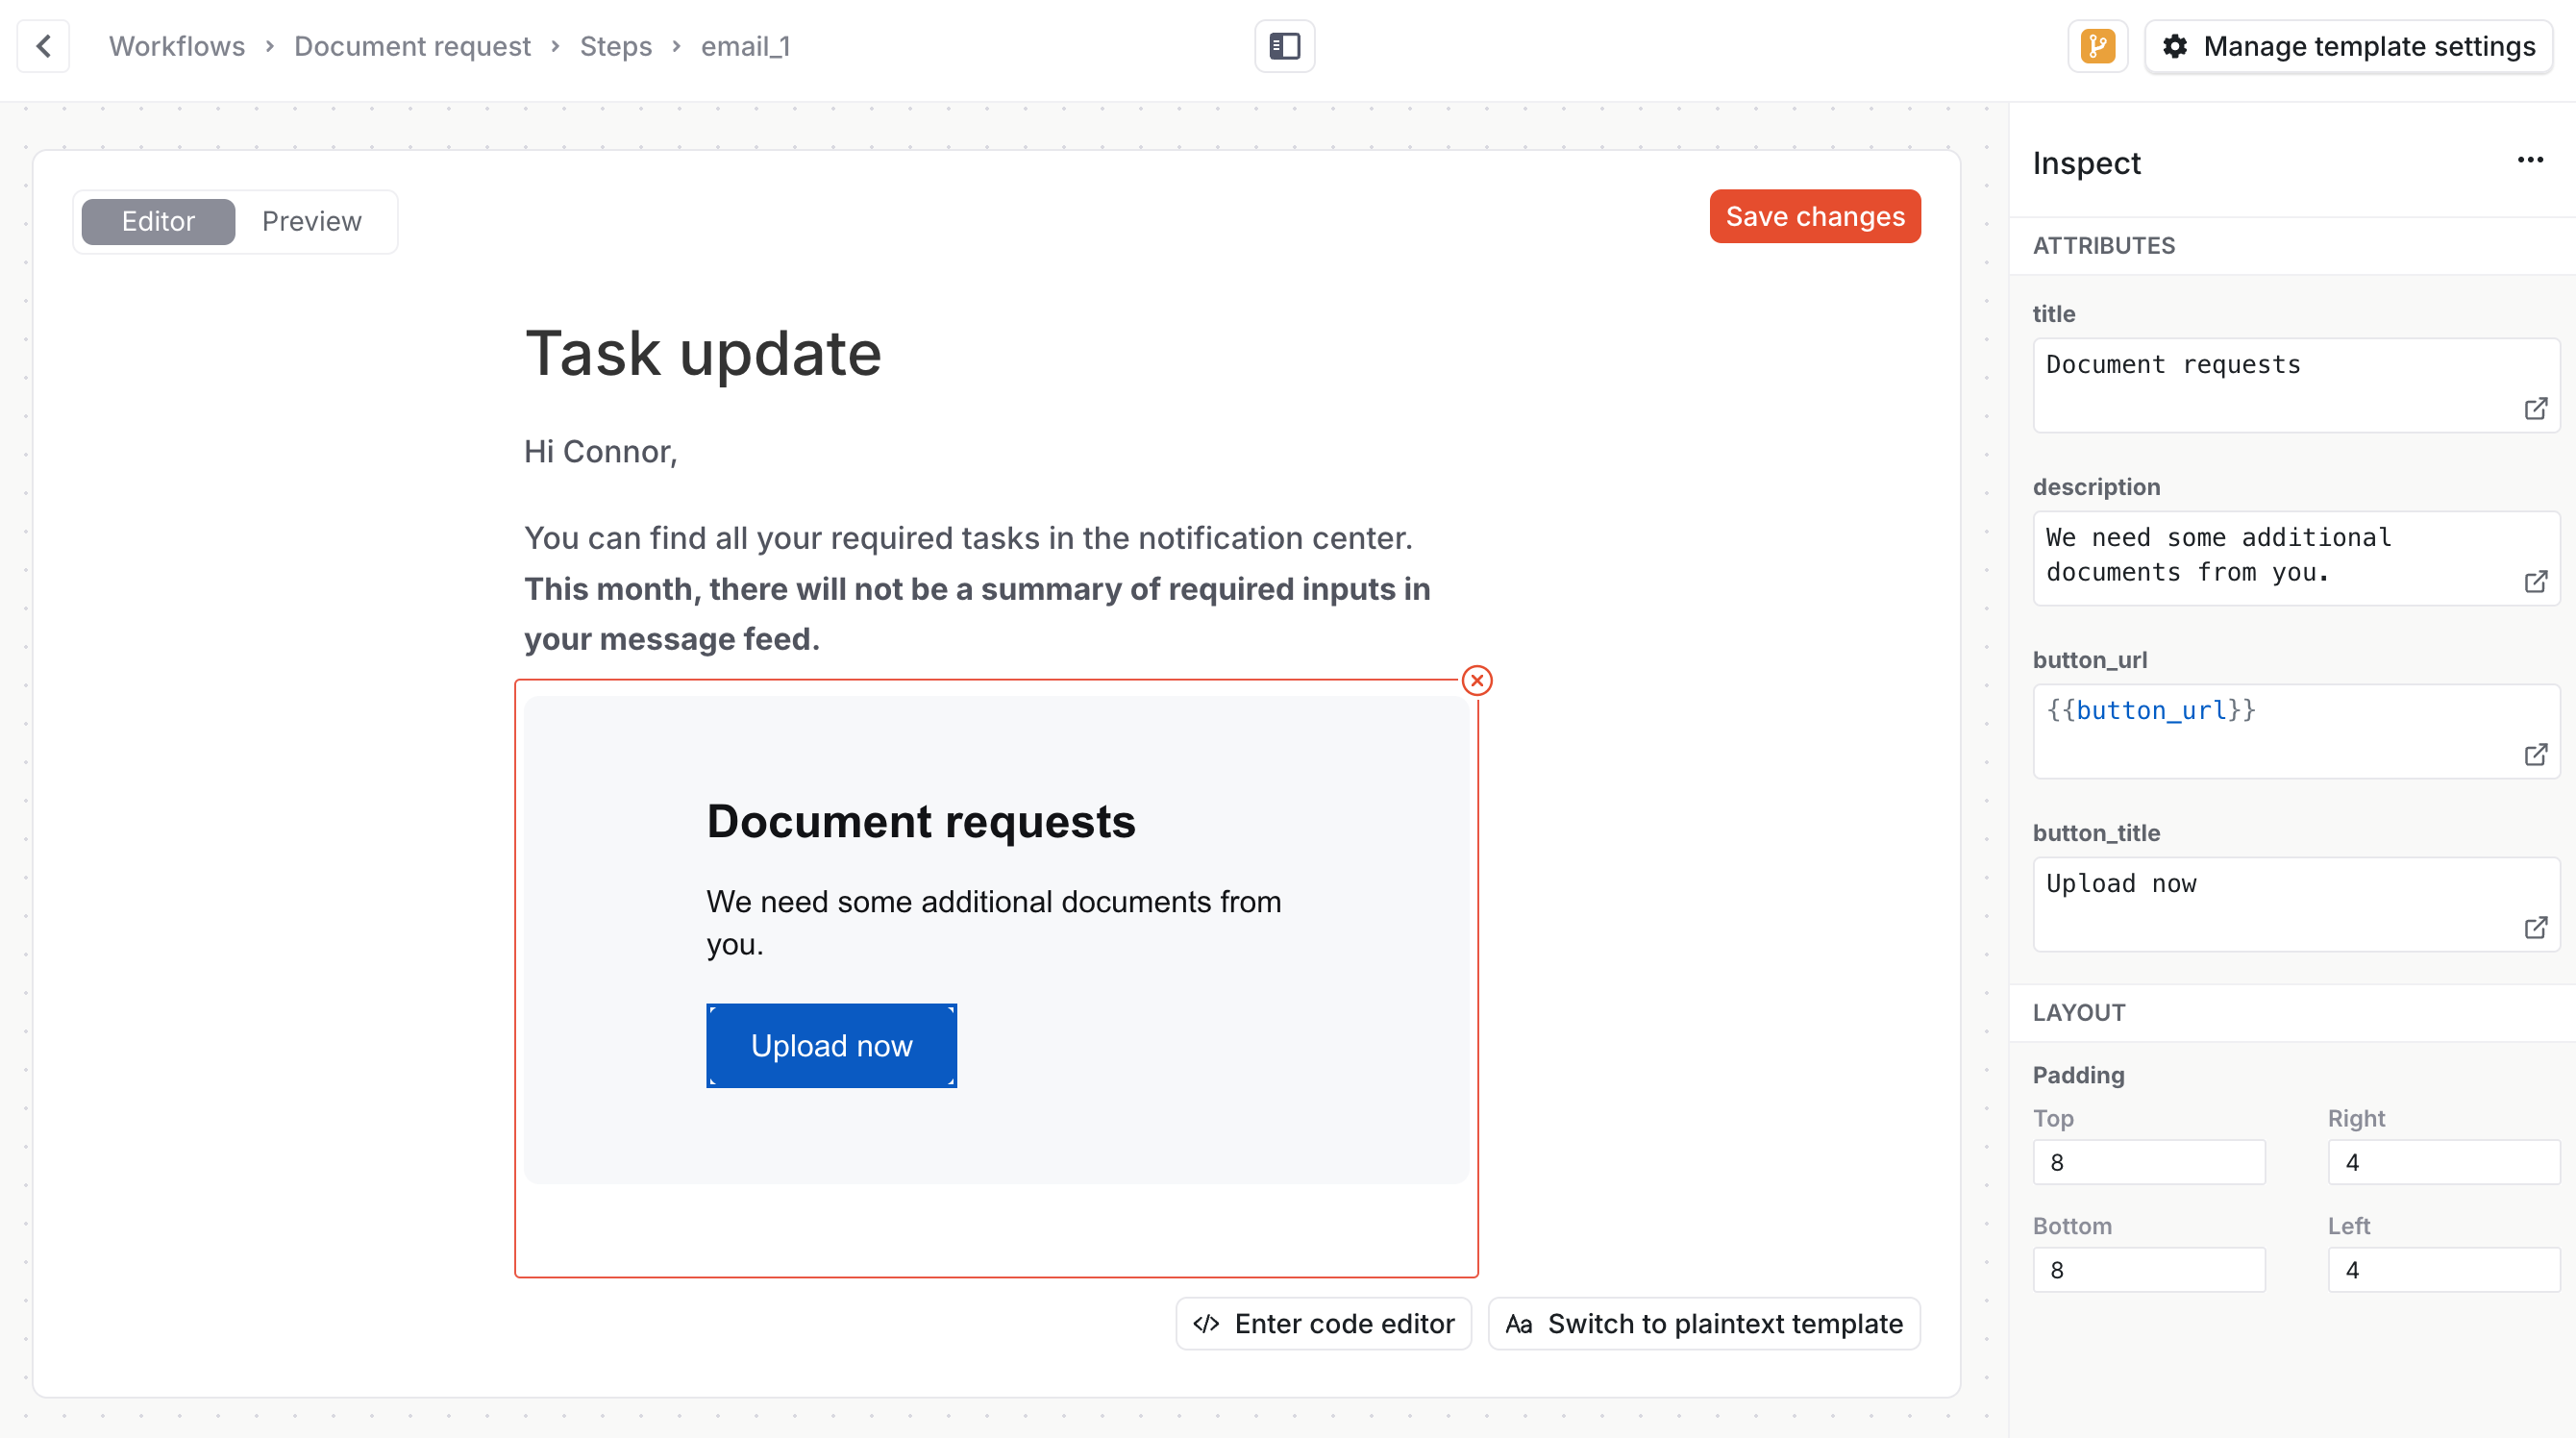
Task: Click the plaintext template switch icon
Action: click(1520, 1323)
